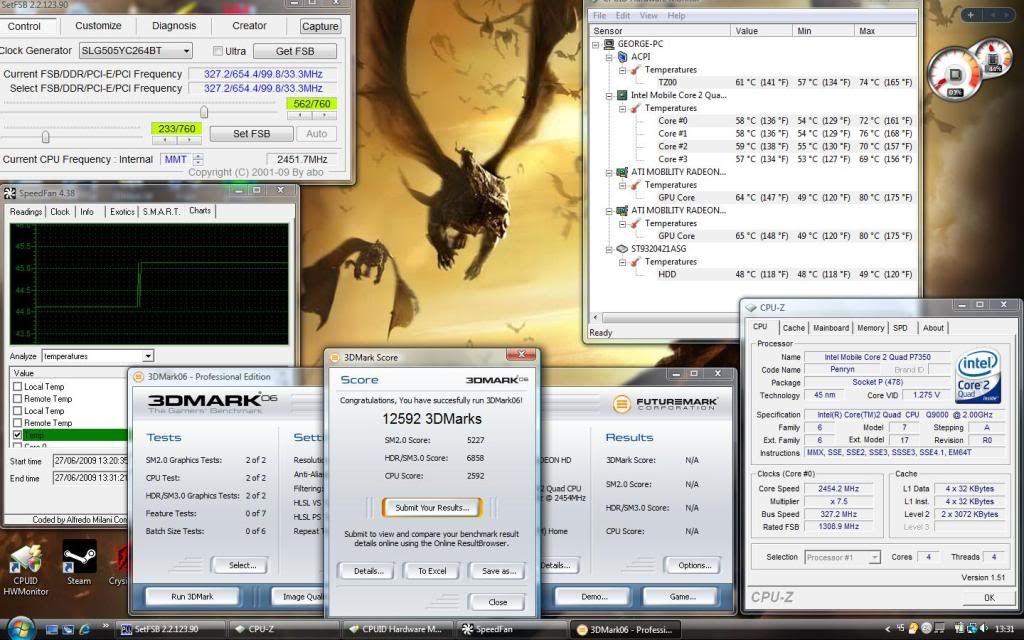Click the system tray clock showing 13:31
Screen dimensions: 1024x640
pos(1004,630)
